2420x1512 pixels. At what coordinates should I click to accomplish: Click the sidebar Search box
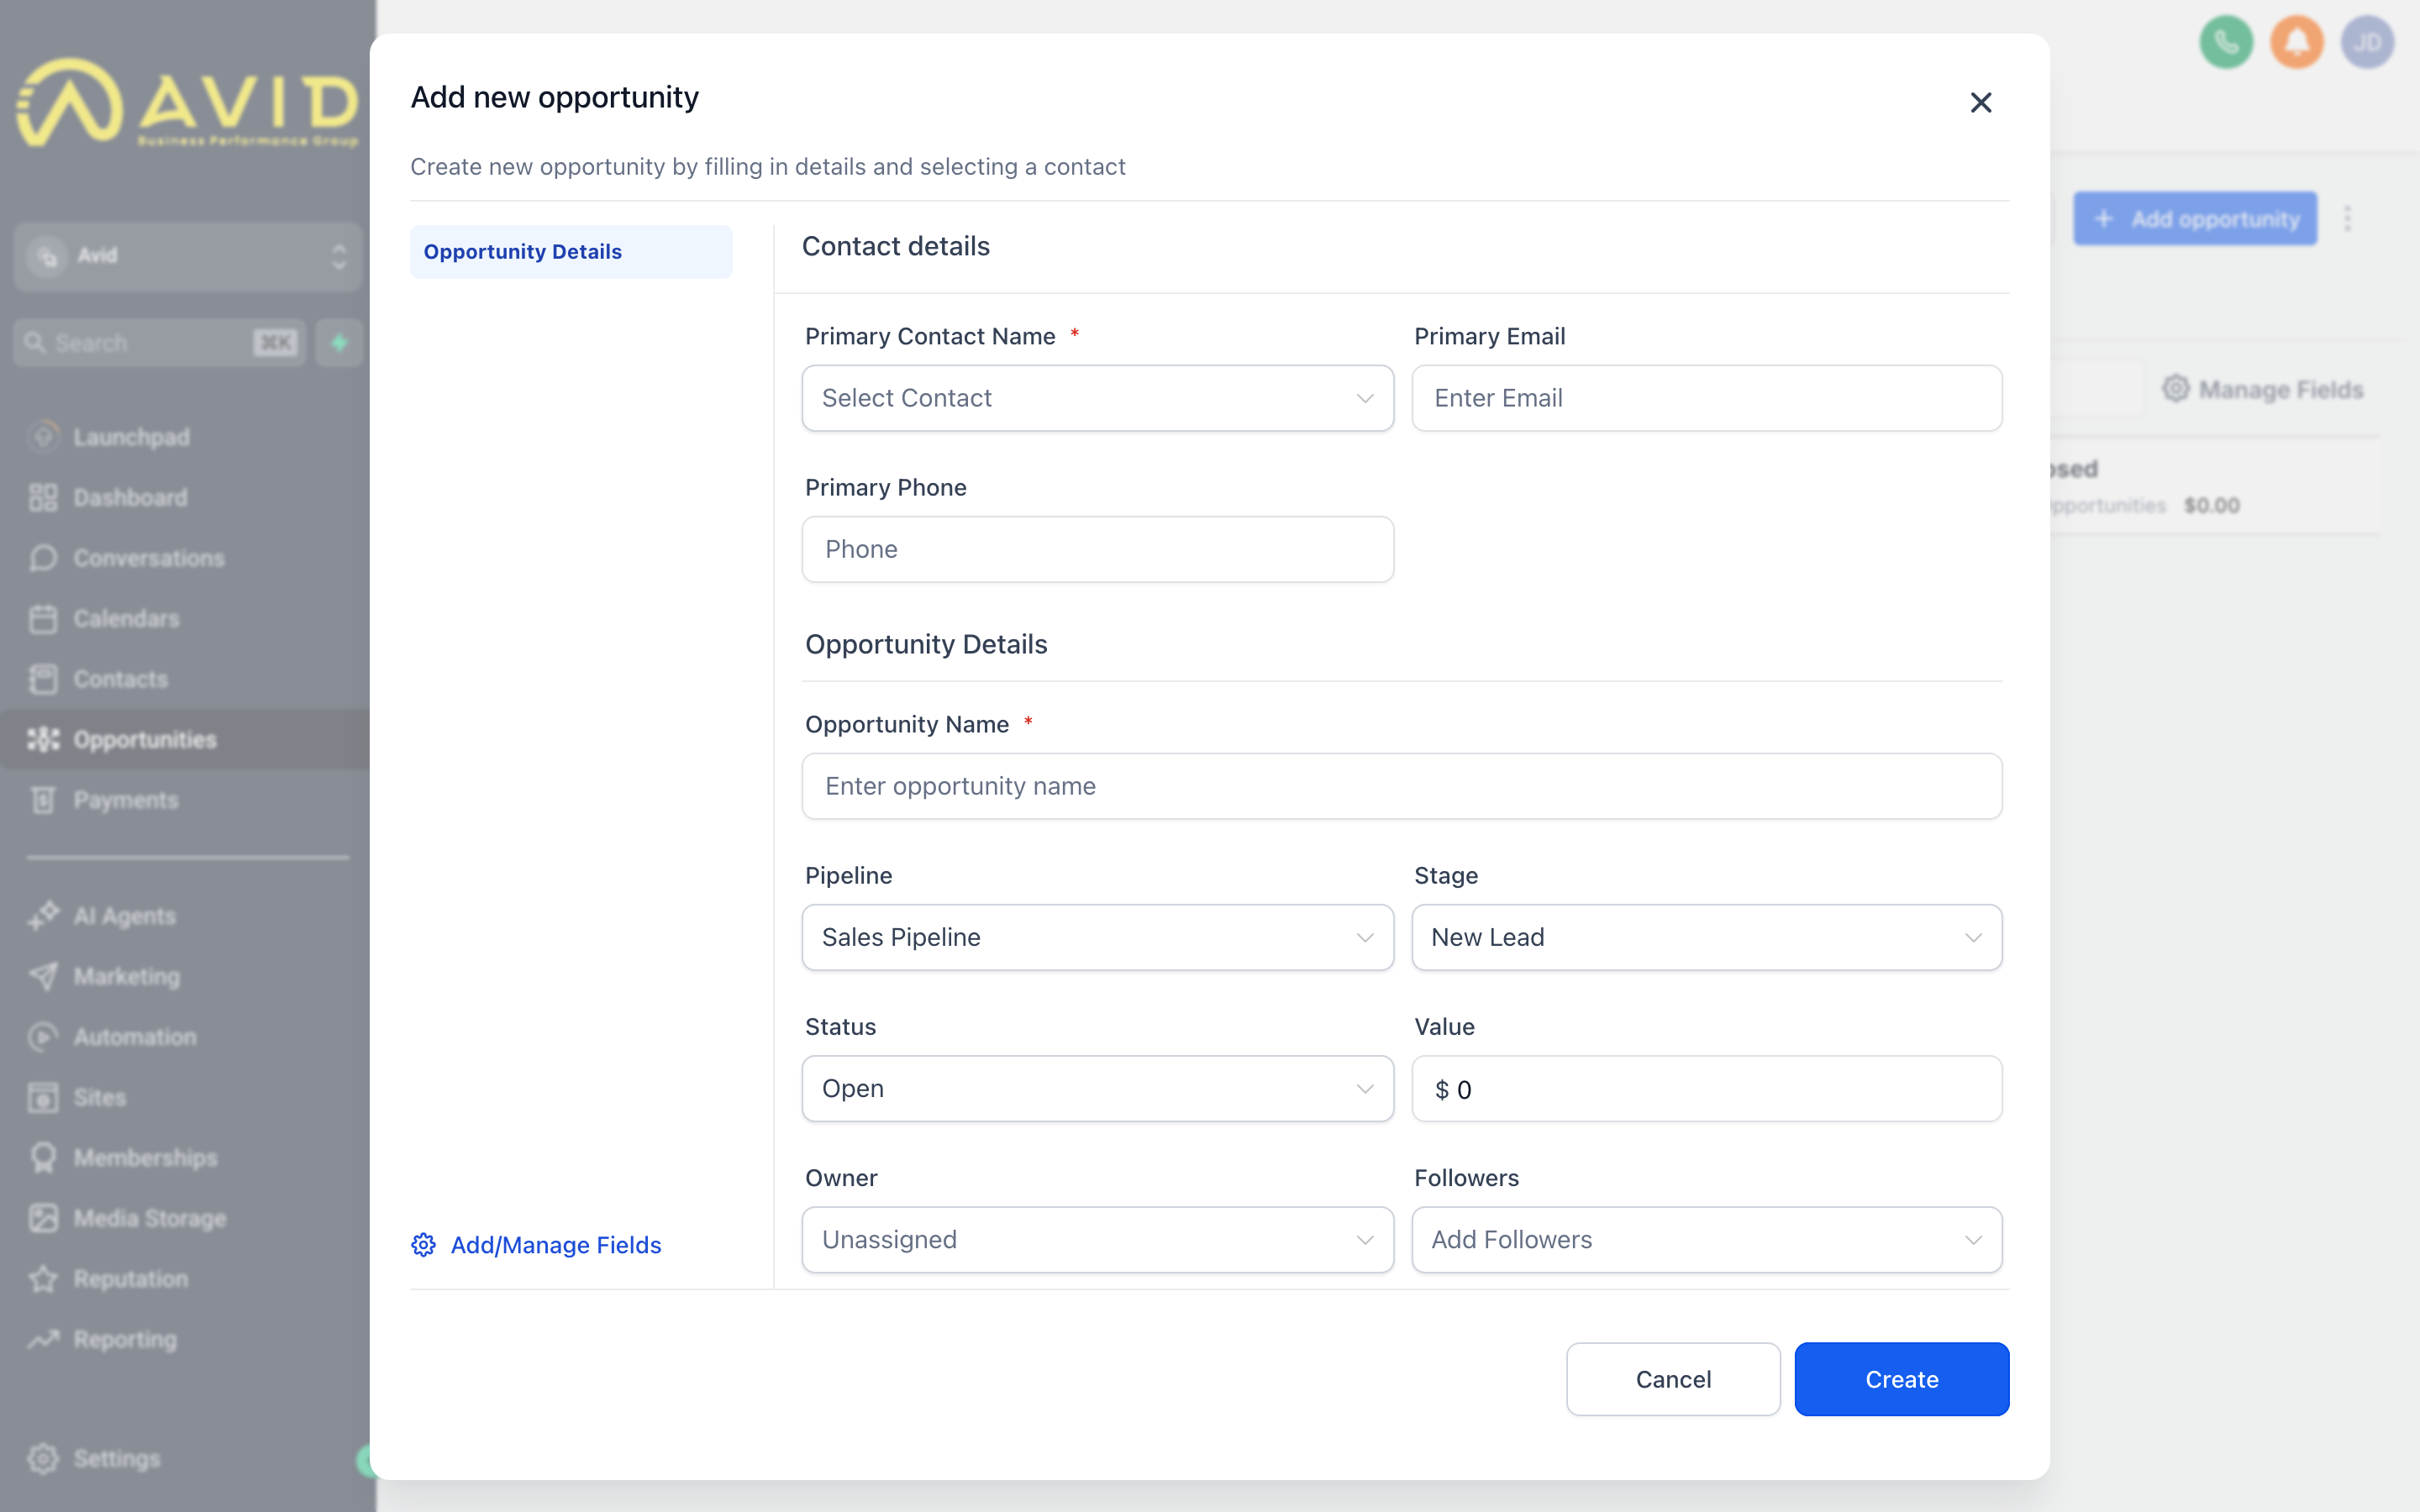pos(159,343)
